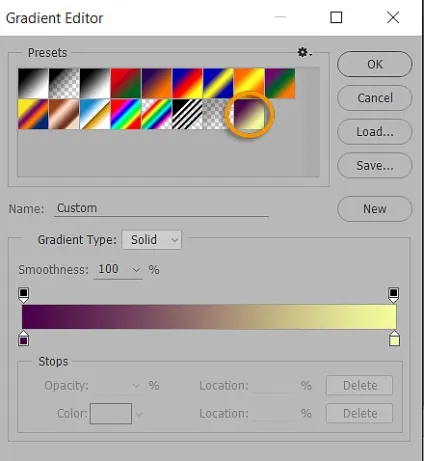Open the Gradient Type Solid dropdown
This screenshot has width=424, height=461.
[152, 240]
